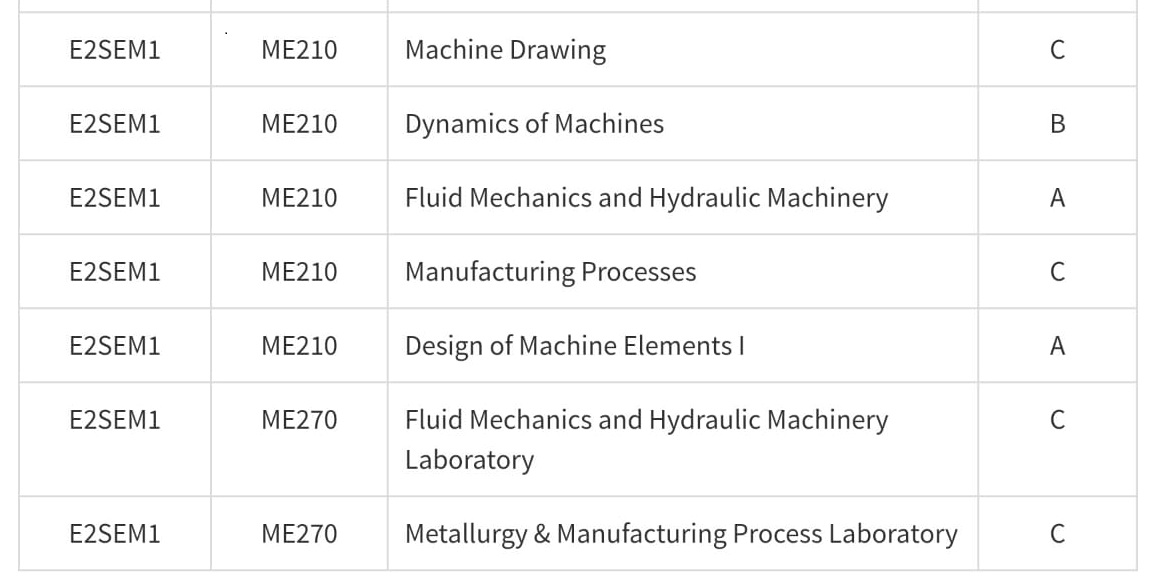The image size is (1150, 586).
Task: Click grade B for Dynamics of Machines
Action: pyautogui.click(x=1057, y=124)
